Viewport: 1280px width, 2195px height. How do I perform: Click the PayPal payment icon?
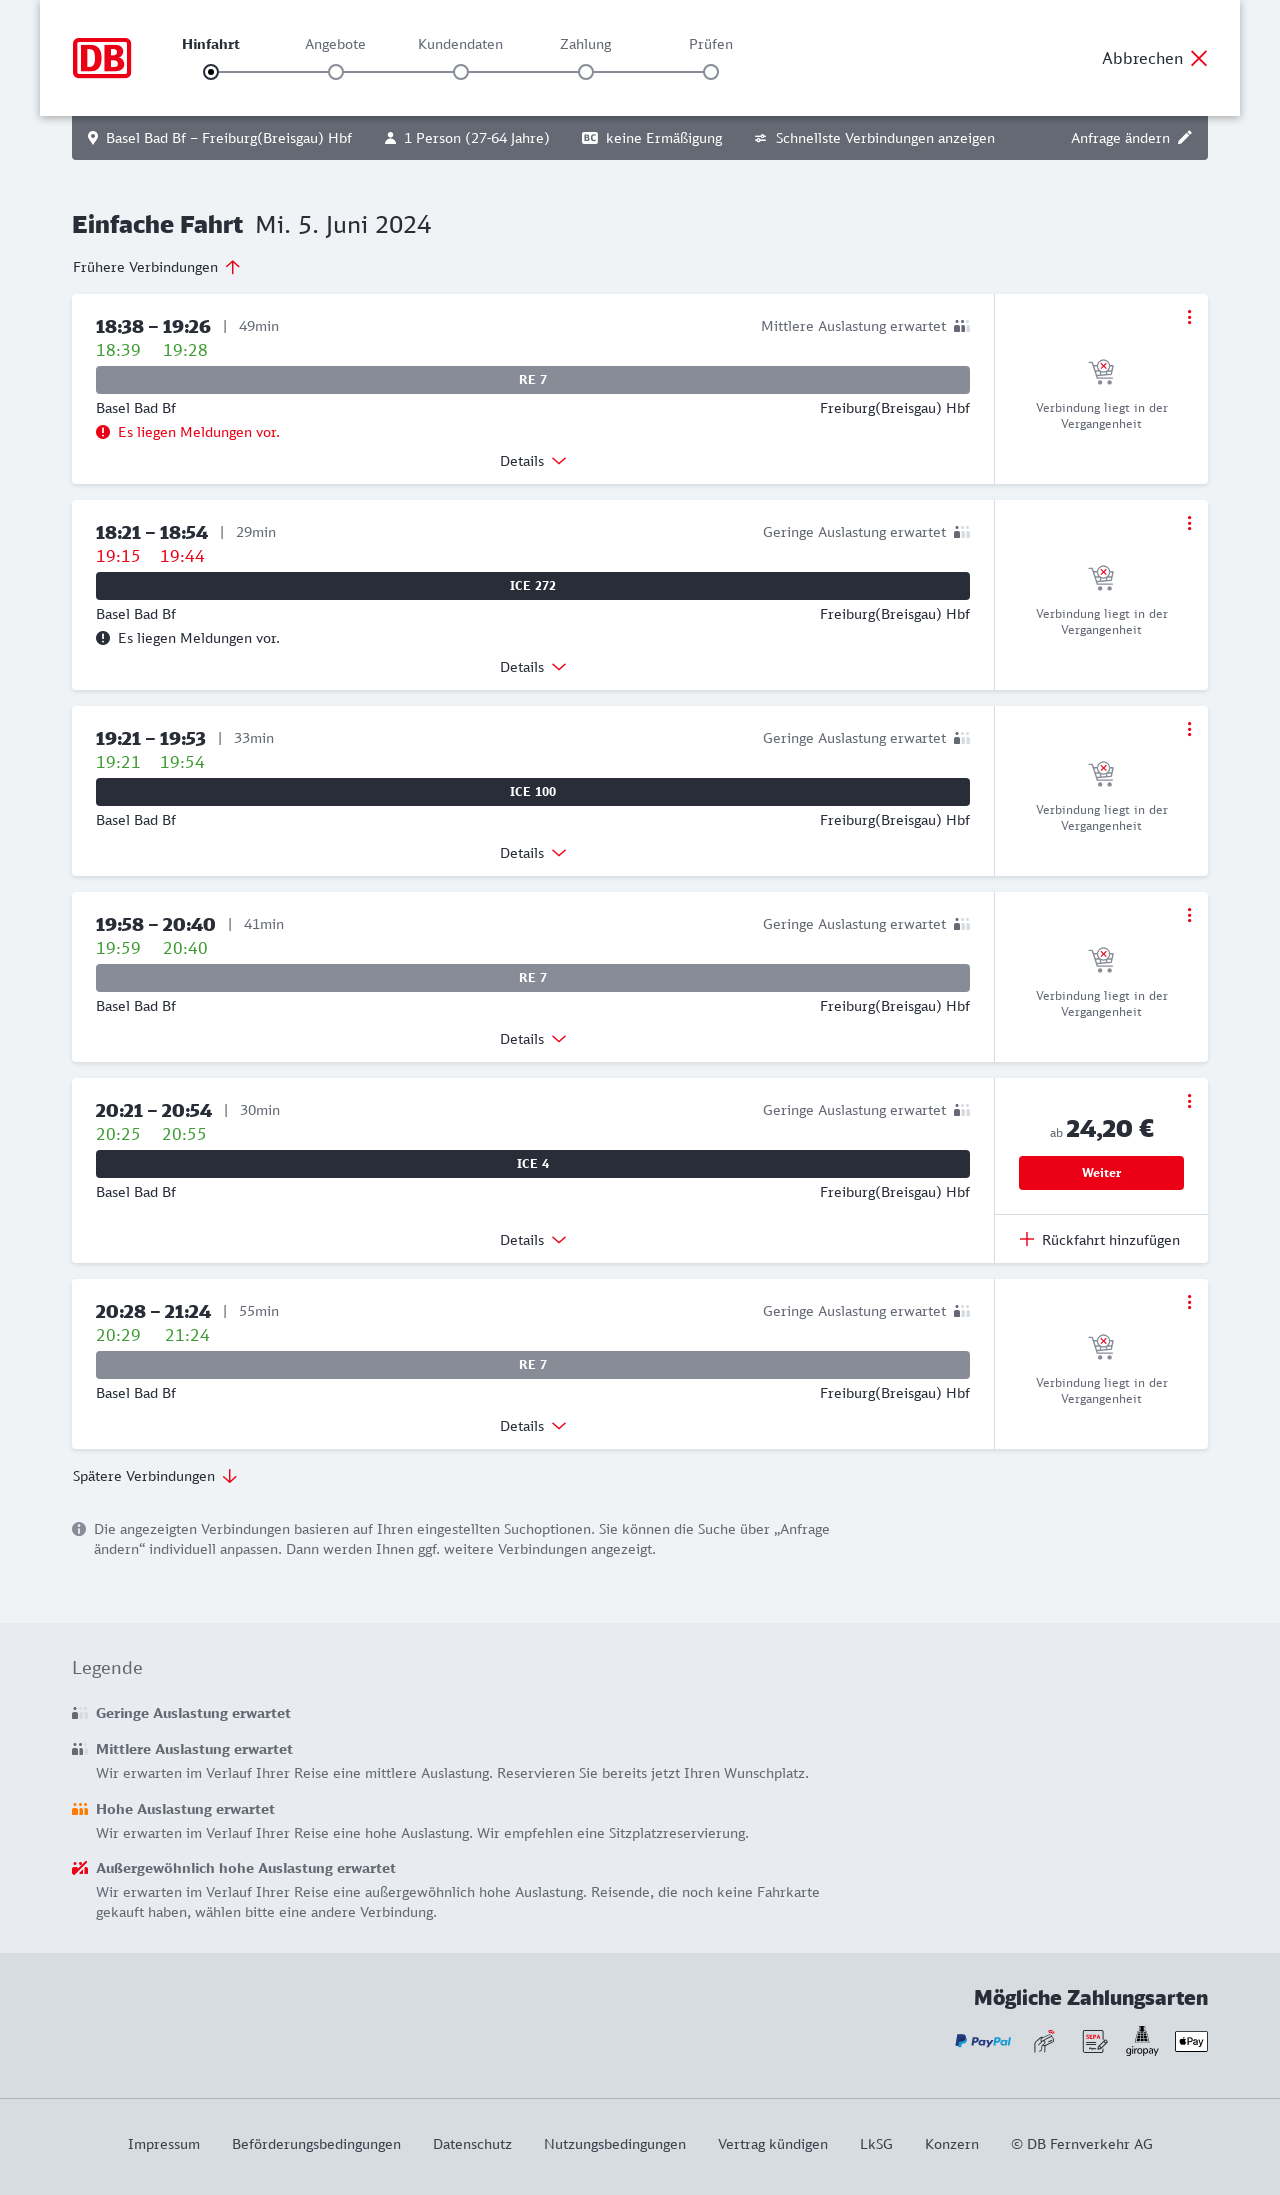983,2041
